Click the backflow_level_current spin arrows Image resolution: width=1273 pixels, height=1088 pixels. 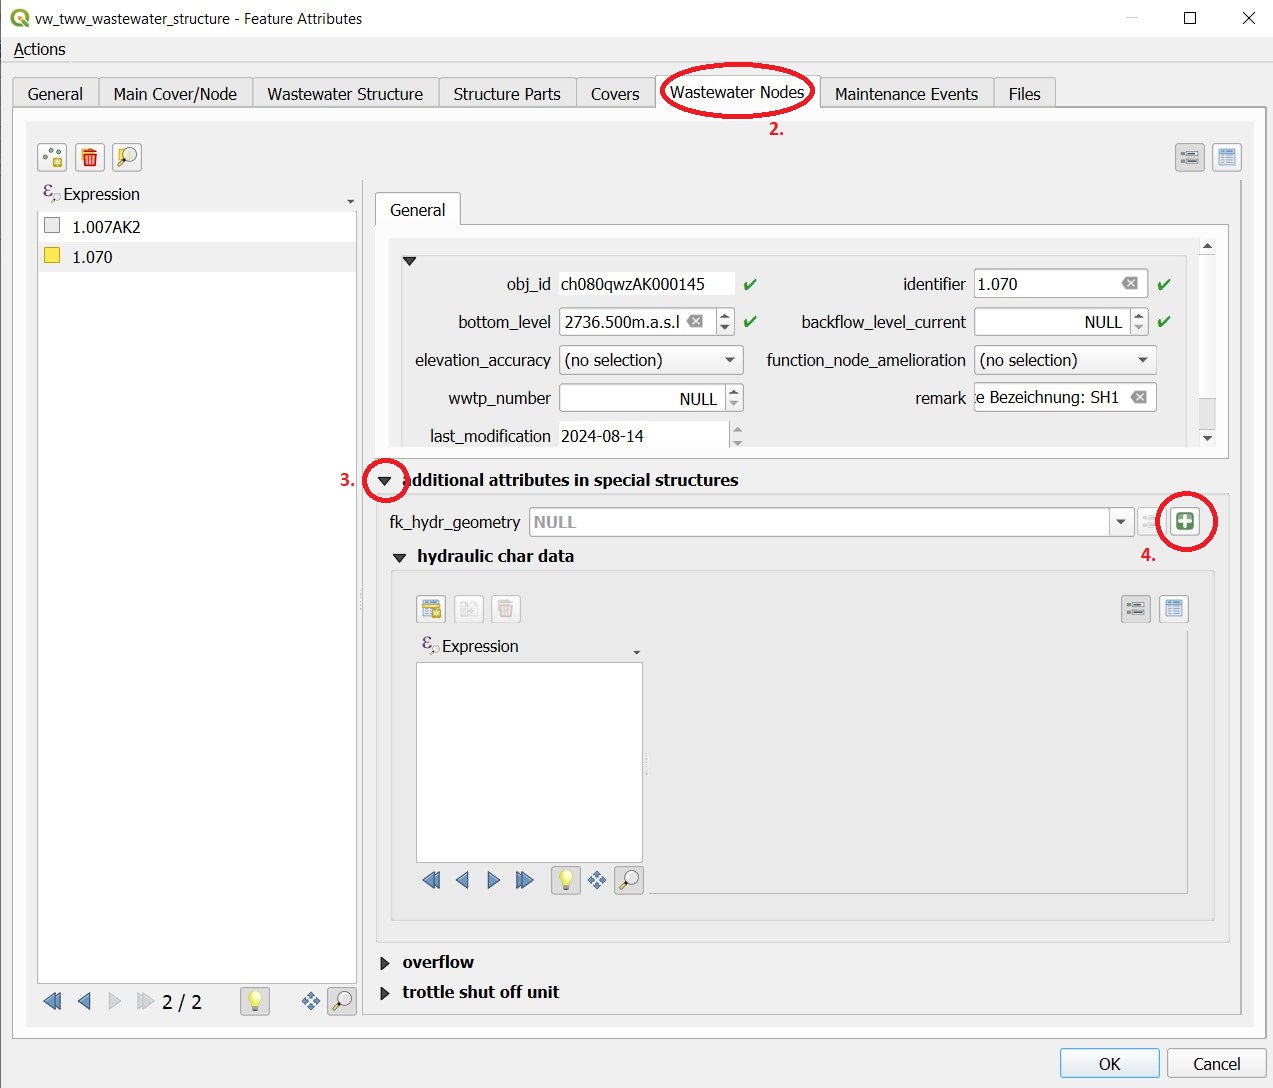click(x=1139, y=322)
